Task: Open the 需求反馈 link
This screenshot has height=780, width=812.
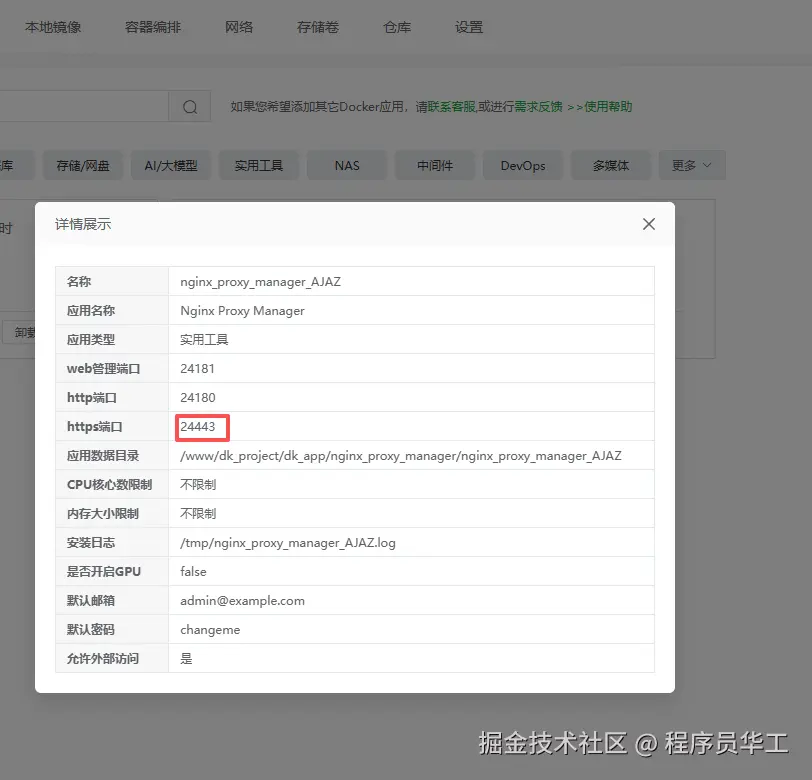Action: [x=539, y=107]
